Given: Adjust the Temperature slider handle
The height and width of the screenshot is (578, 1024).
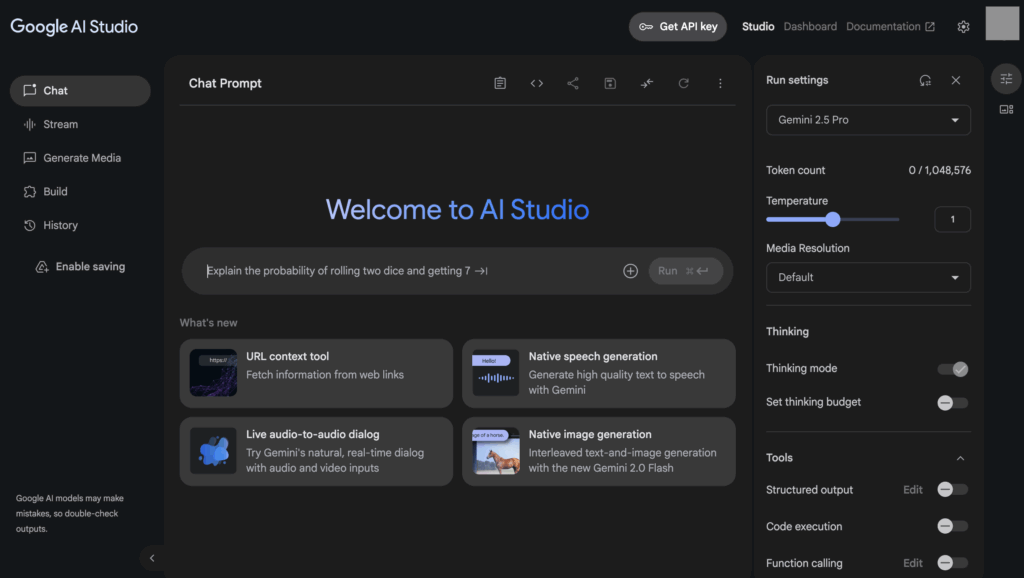Looking at the screenshot, I should [833, 219].
